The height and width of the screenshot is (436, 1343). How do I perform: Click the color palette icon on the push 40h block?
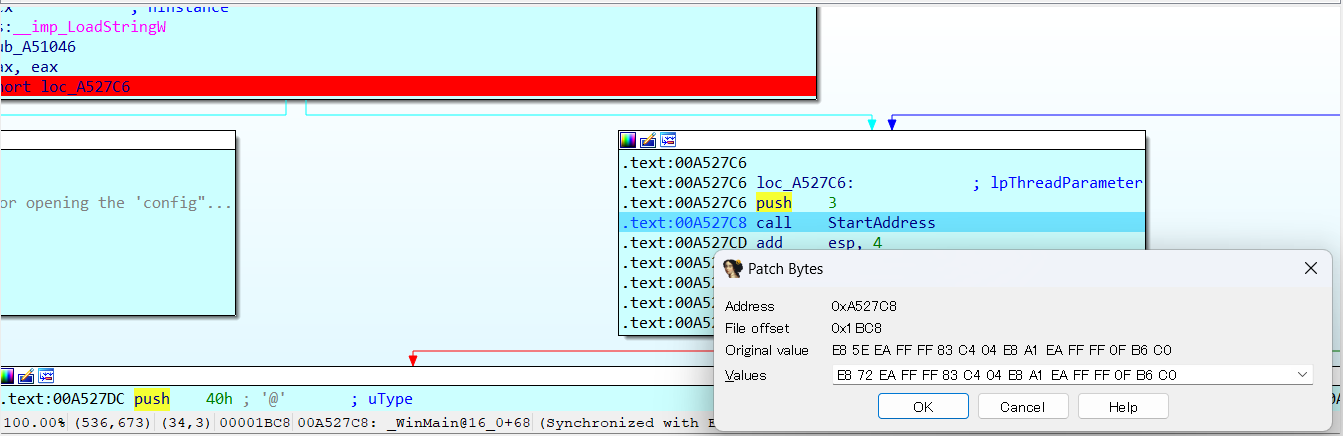(7, 376)
